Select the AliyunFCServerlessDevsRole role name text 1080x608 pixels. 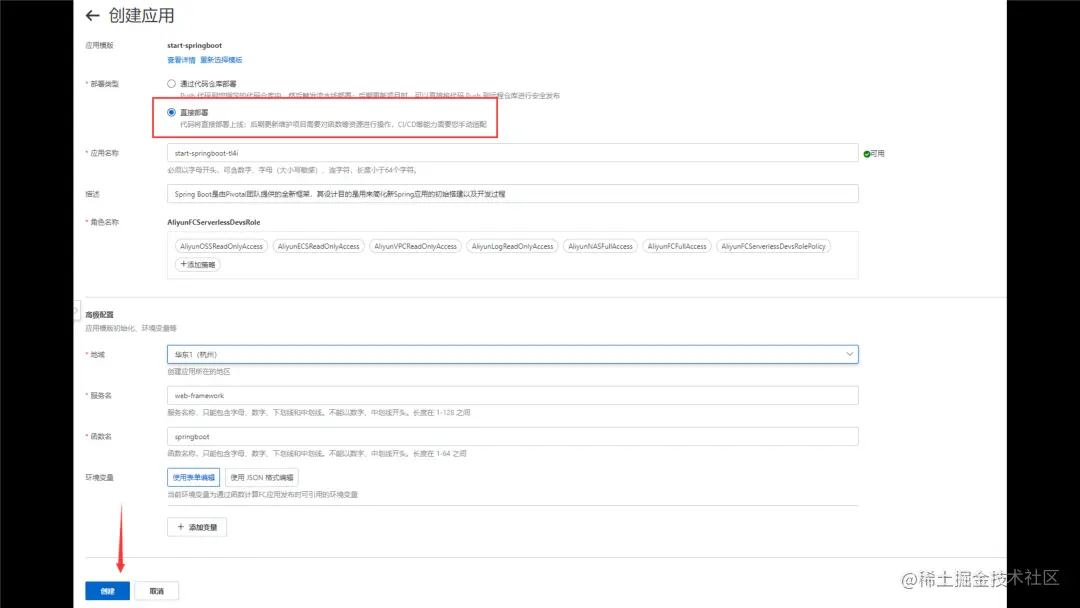coord(214,222)
